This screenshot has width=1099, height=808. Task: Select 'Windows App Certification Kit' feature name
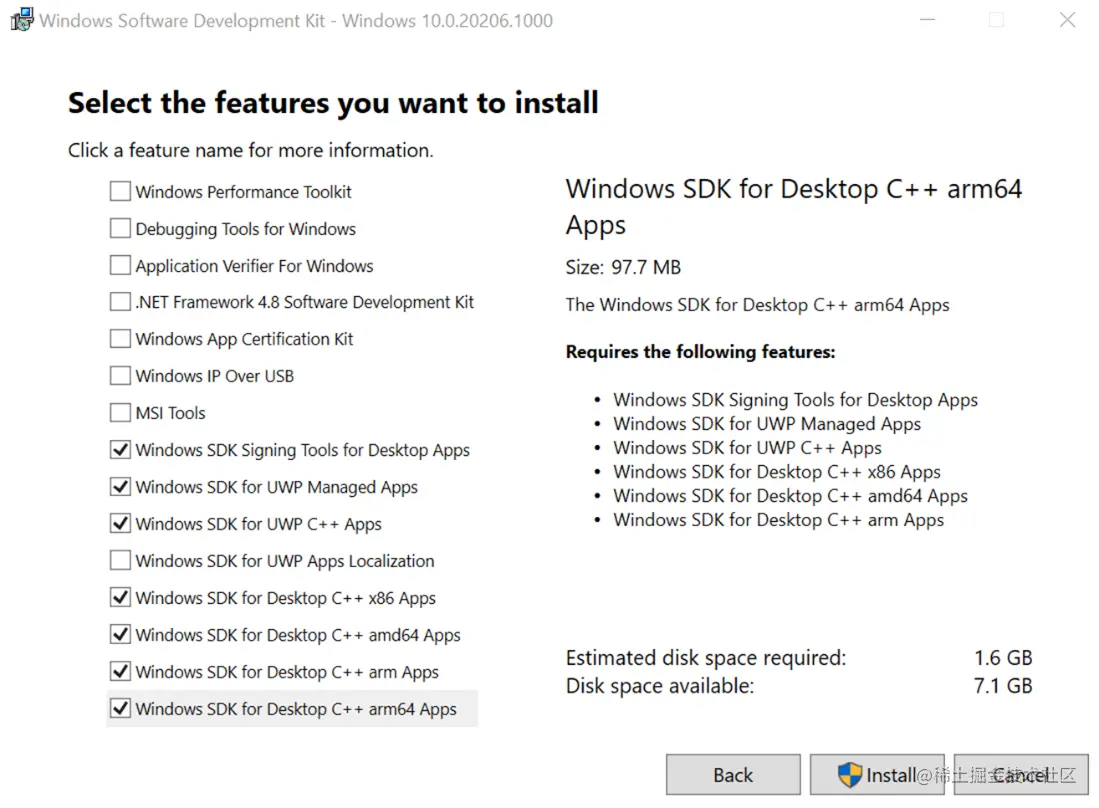[x=244, y=339]
